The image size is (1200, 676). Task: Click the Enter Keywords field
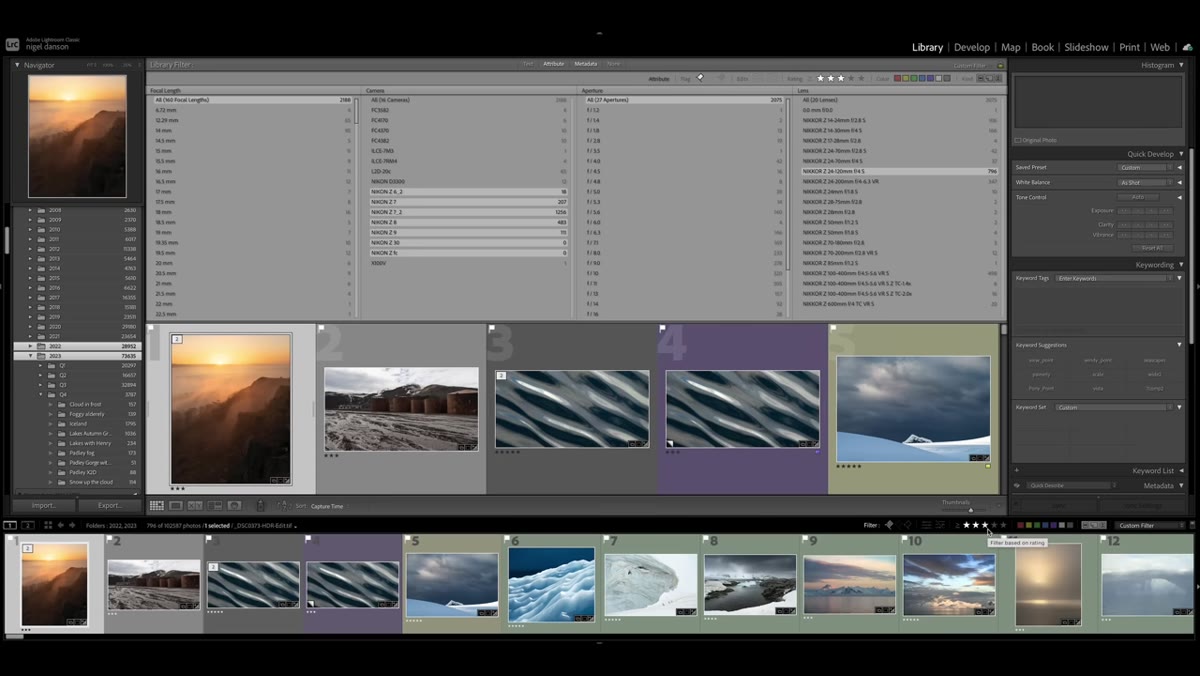tap(1113, 278)
